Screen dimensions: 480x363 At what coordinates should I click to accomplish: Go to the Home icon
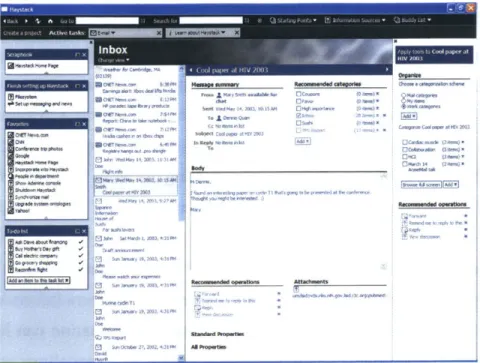tap(50, 21)
